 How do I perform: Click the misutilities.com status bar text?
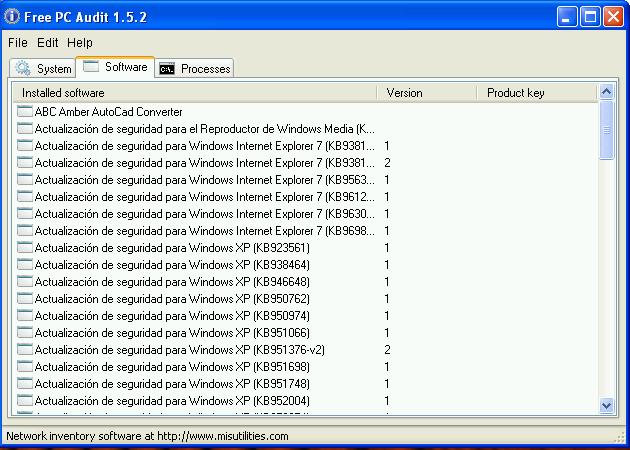click(147, 436)
